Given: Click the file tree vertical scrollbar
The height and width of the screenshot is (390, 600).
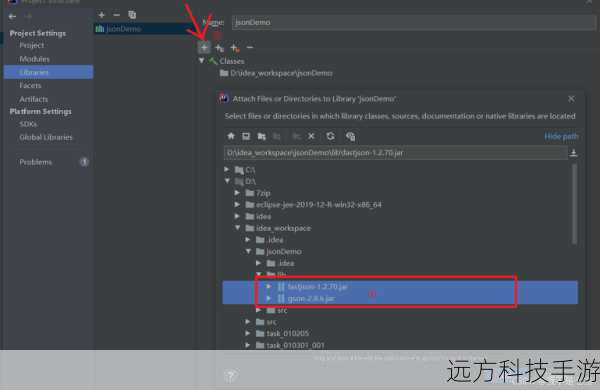Looking at the screenshot, I should pos(574,204).
